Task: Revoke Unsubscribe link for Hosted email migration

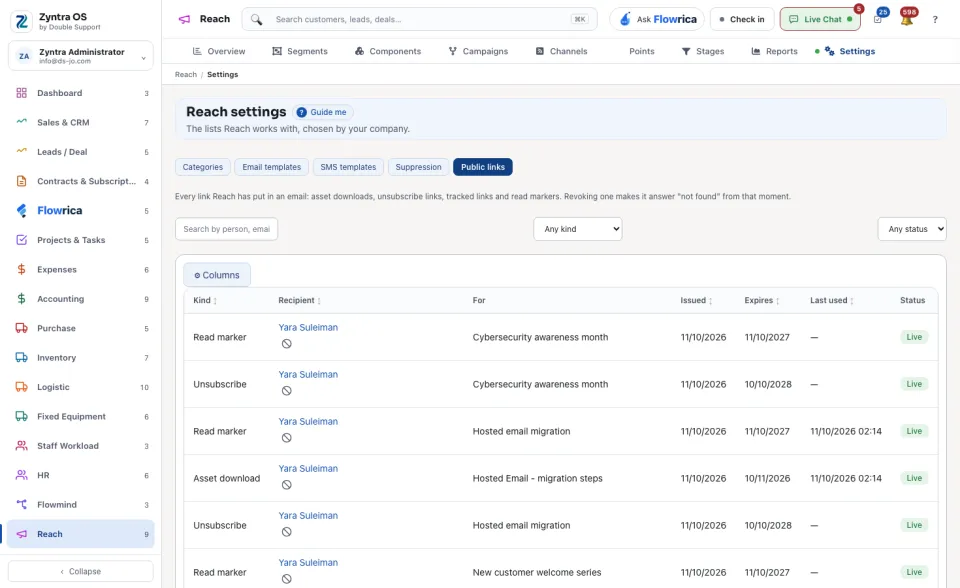Action: click(287, 532)
